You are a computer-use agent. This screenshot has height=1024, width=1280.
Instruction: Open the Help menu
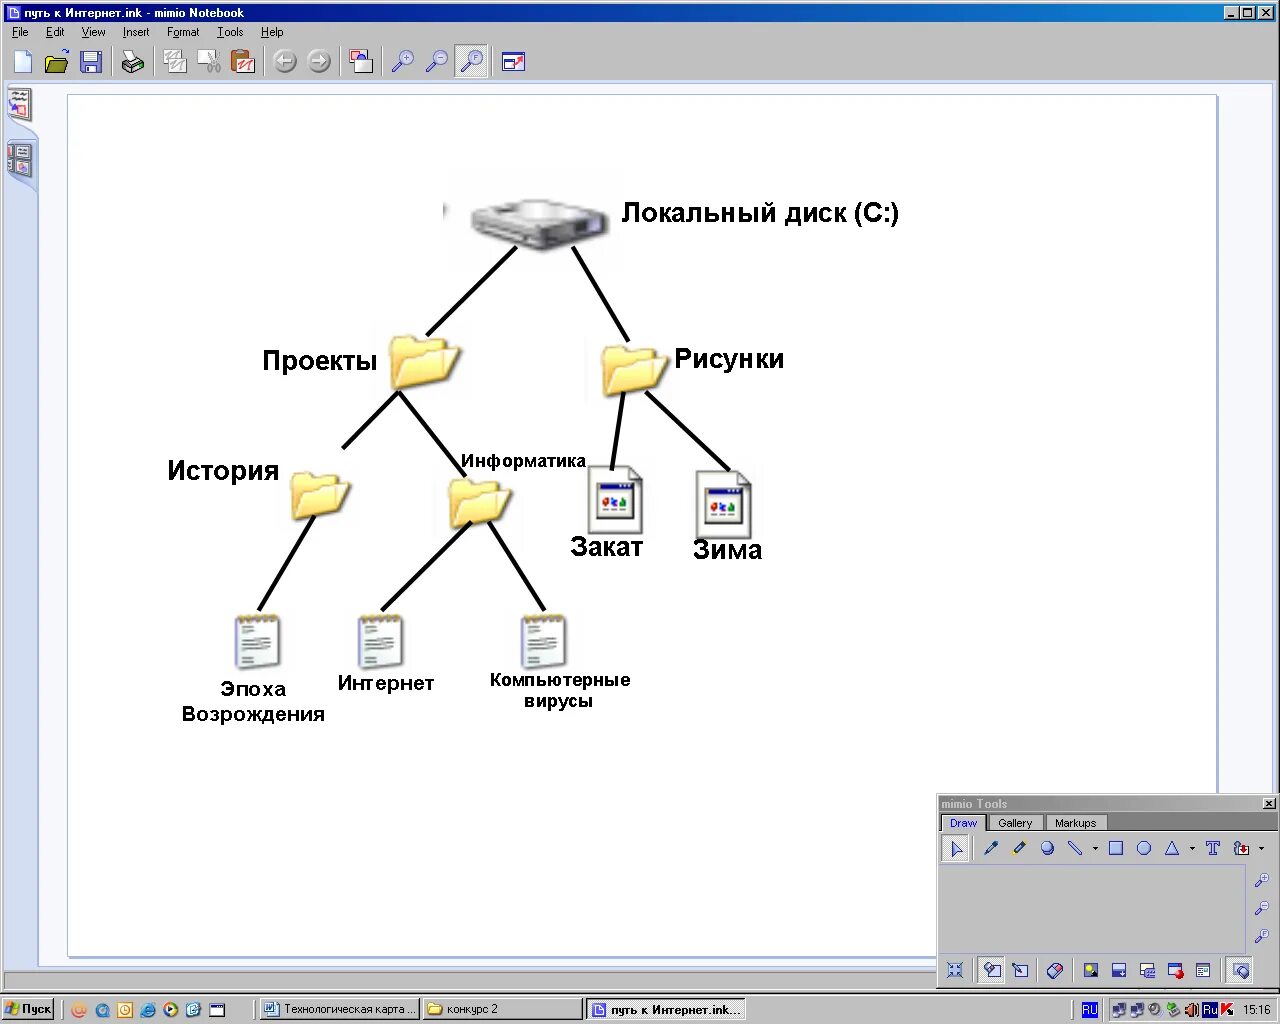tap(272, 32)
